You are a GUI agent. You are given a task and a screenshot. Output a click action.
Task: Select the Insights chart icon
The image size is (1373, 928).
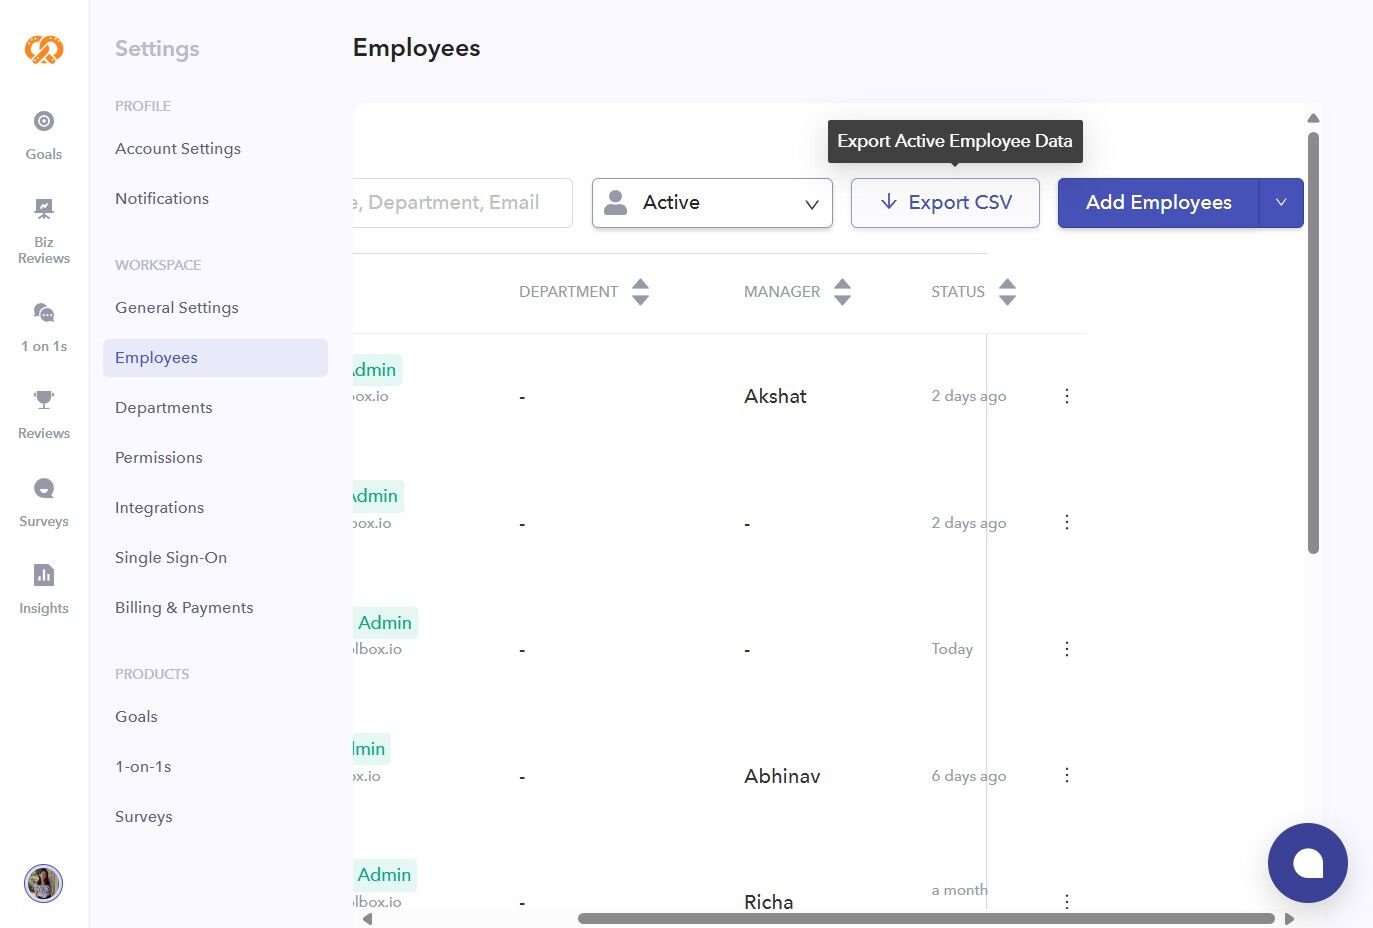pos(43,585)
